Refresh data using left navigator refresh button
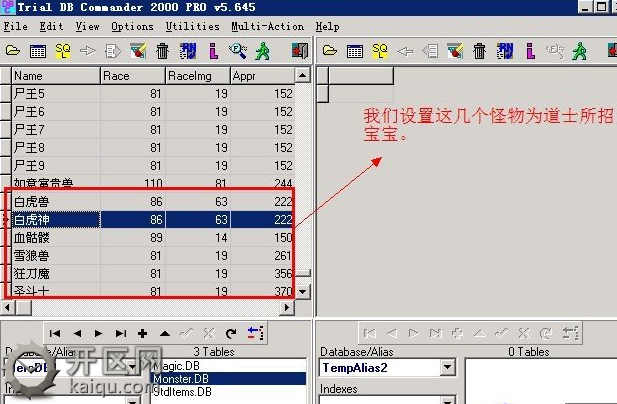Screen dimensions: 617x404 tap(231, 333)
